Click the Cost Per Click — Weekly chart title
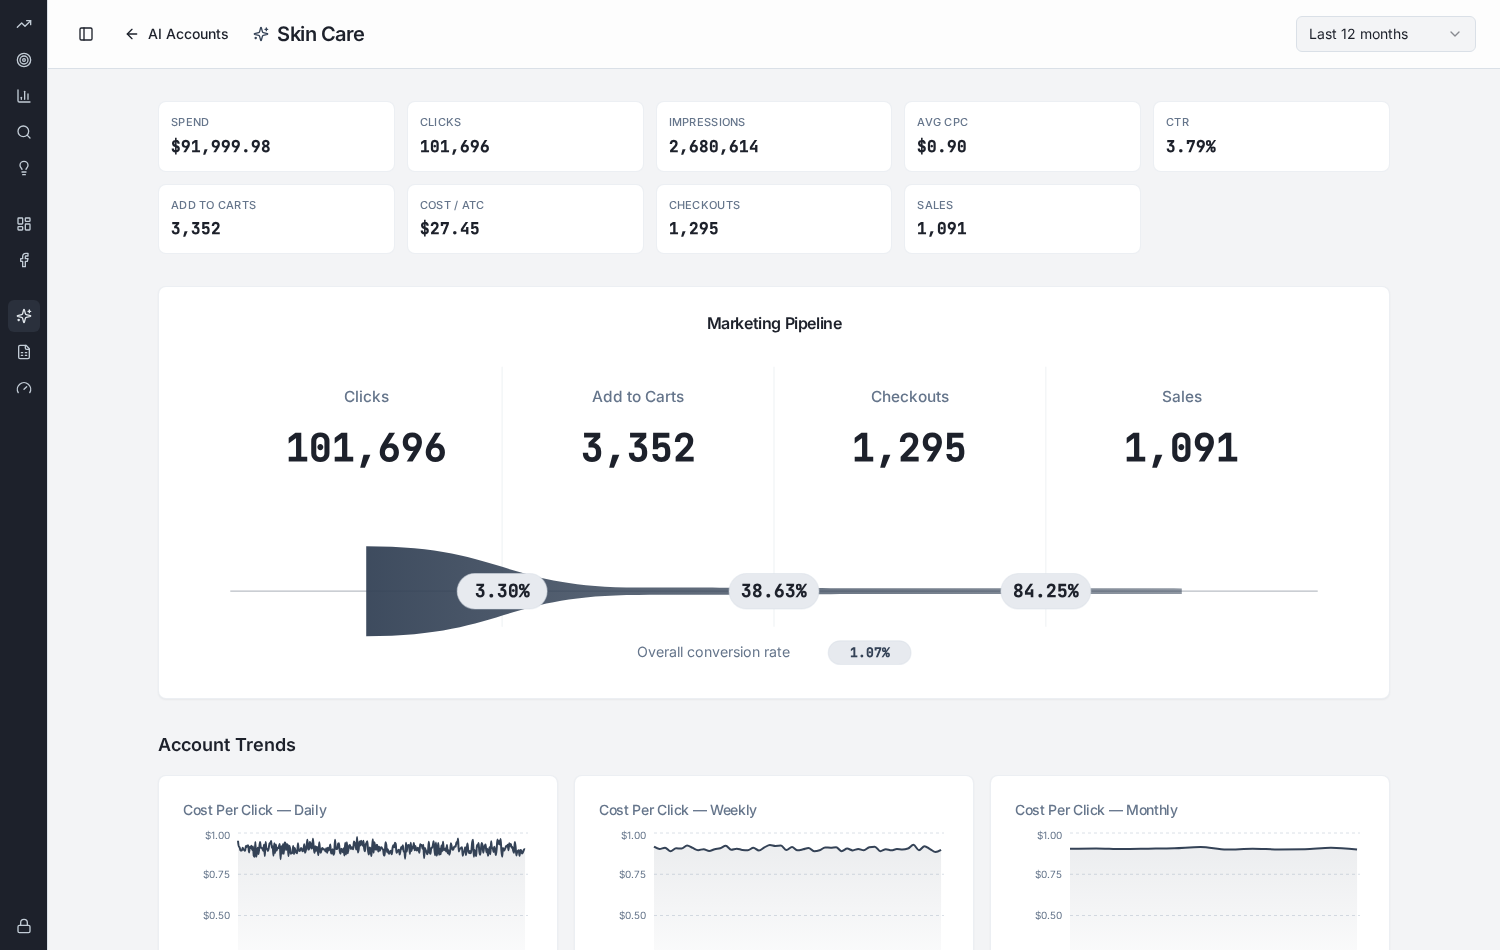The width and height of the screenshot is (1500, 950). coord(678,810)
